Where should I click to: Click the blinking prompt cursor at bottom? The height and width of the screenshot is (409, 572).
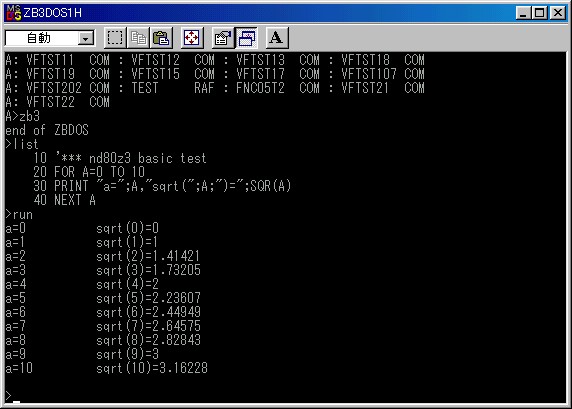16,401
